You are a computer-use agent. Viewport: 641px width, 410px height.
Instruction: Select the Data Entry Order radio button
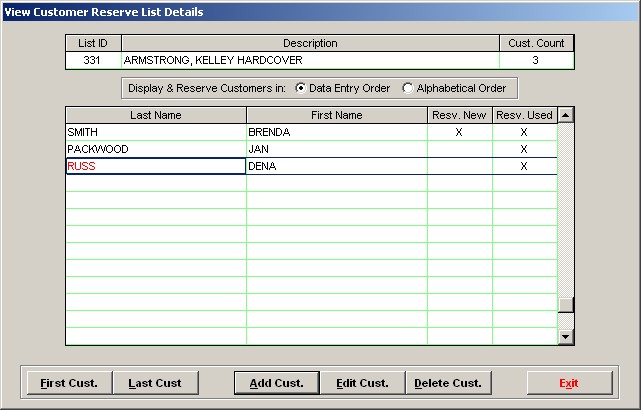coord(300,88)
